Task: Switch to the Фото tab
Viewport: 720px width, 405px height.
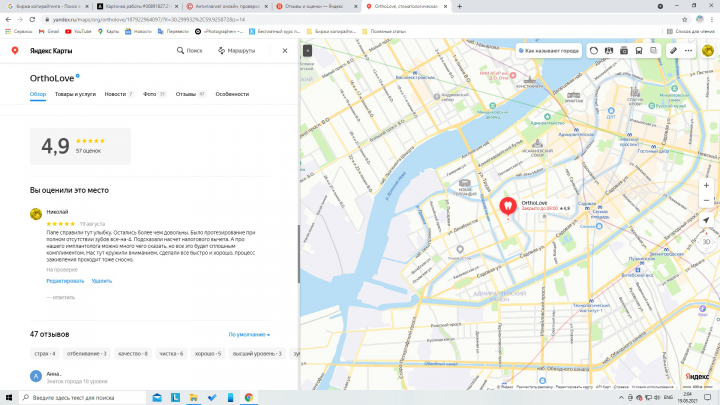Action: (154, 94)
